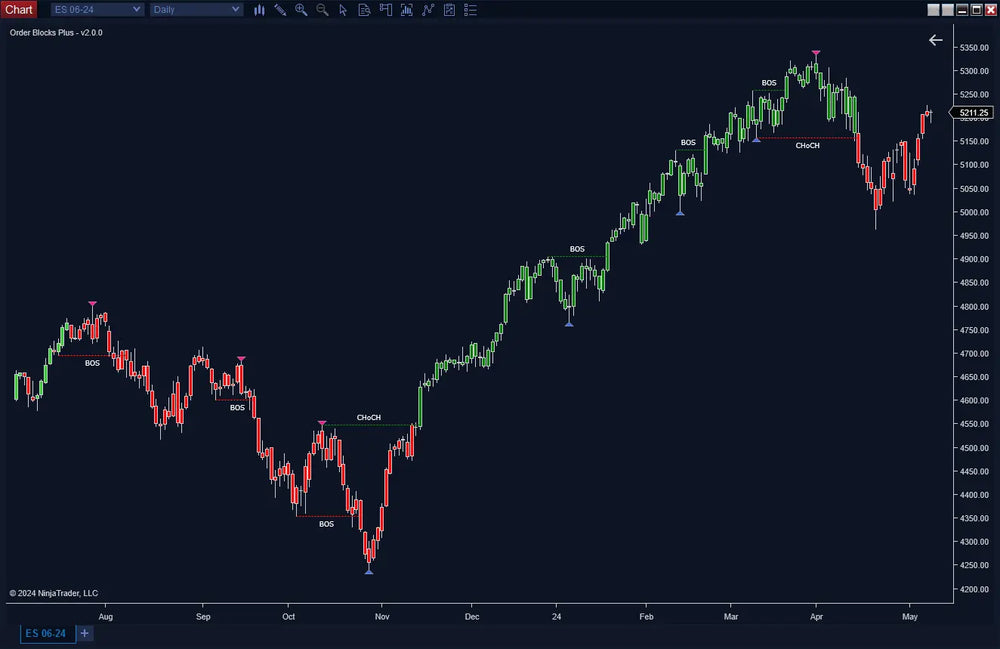Open the Indicators icon on toolbar
This screenshot has height=649, width=1000.
(406, 10)
